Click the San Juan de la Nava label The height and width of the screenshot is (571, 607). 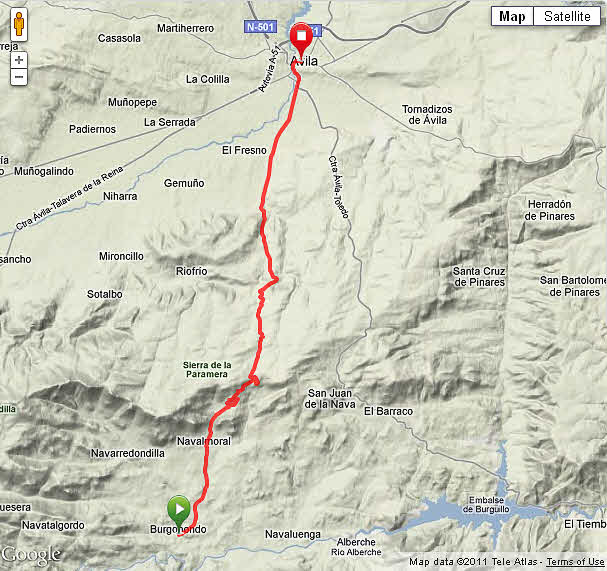(330, 399)
